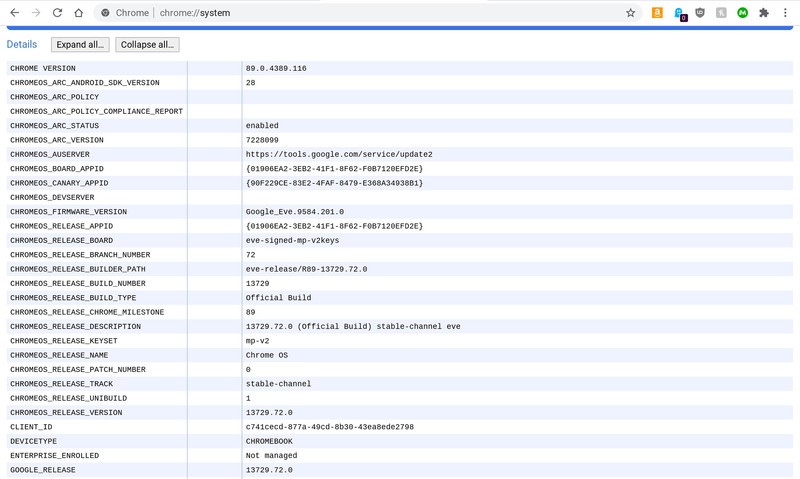Go back to the previous page
The width and height of the screenshot is (800, 479).
pyautogui.click(x=14, y=13)
